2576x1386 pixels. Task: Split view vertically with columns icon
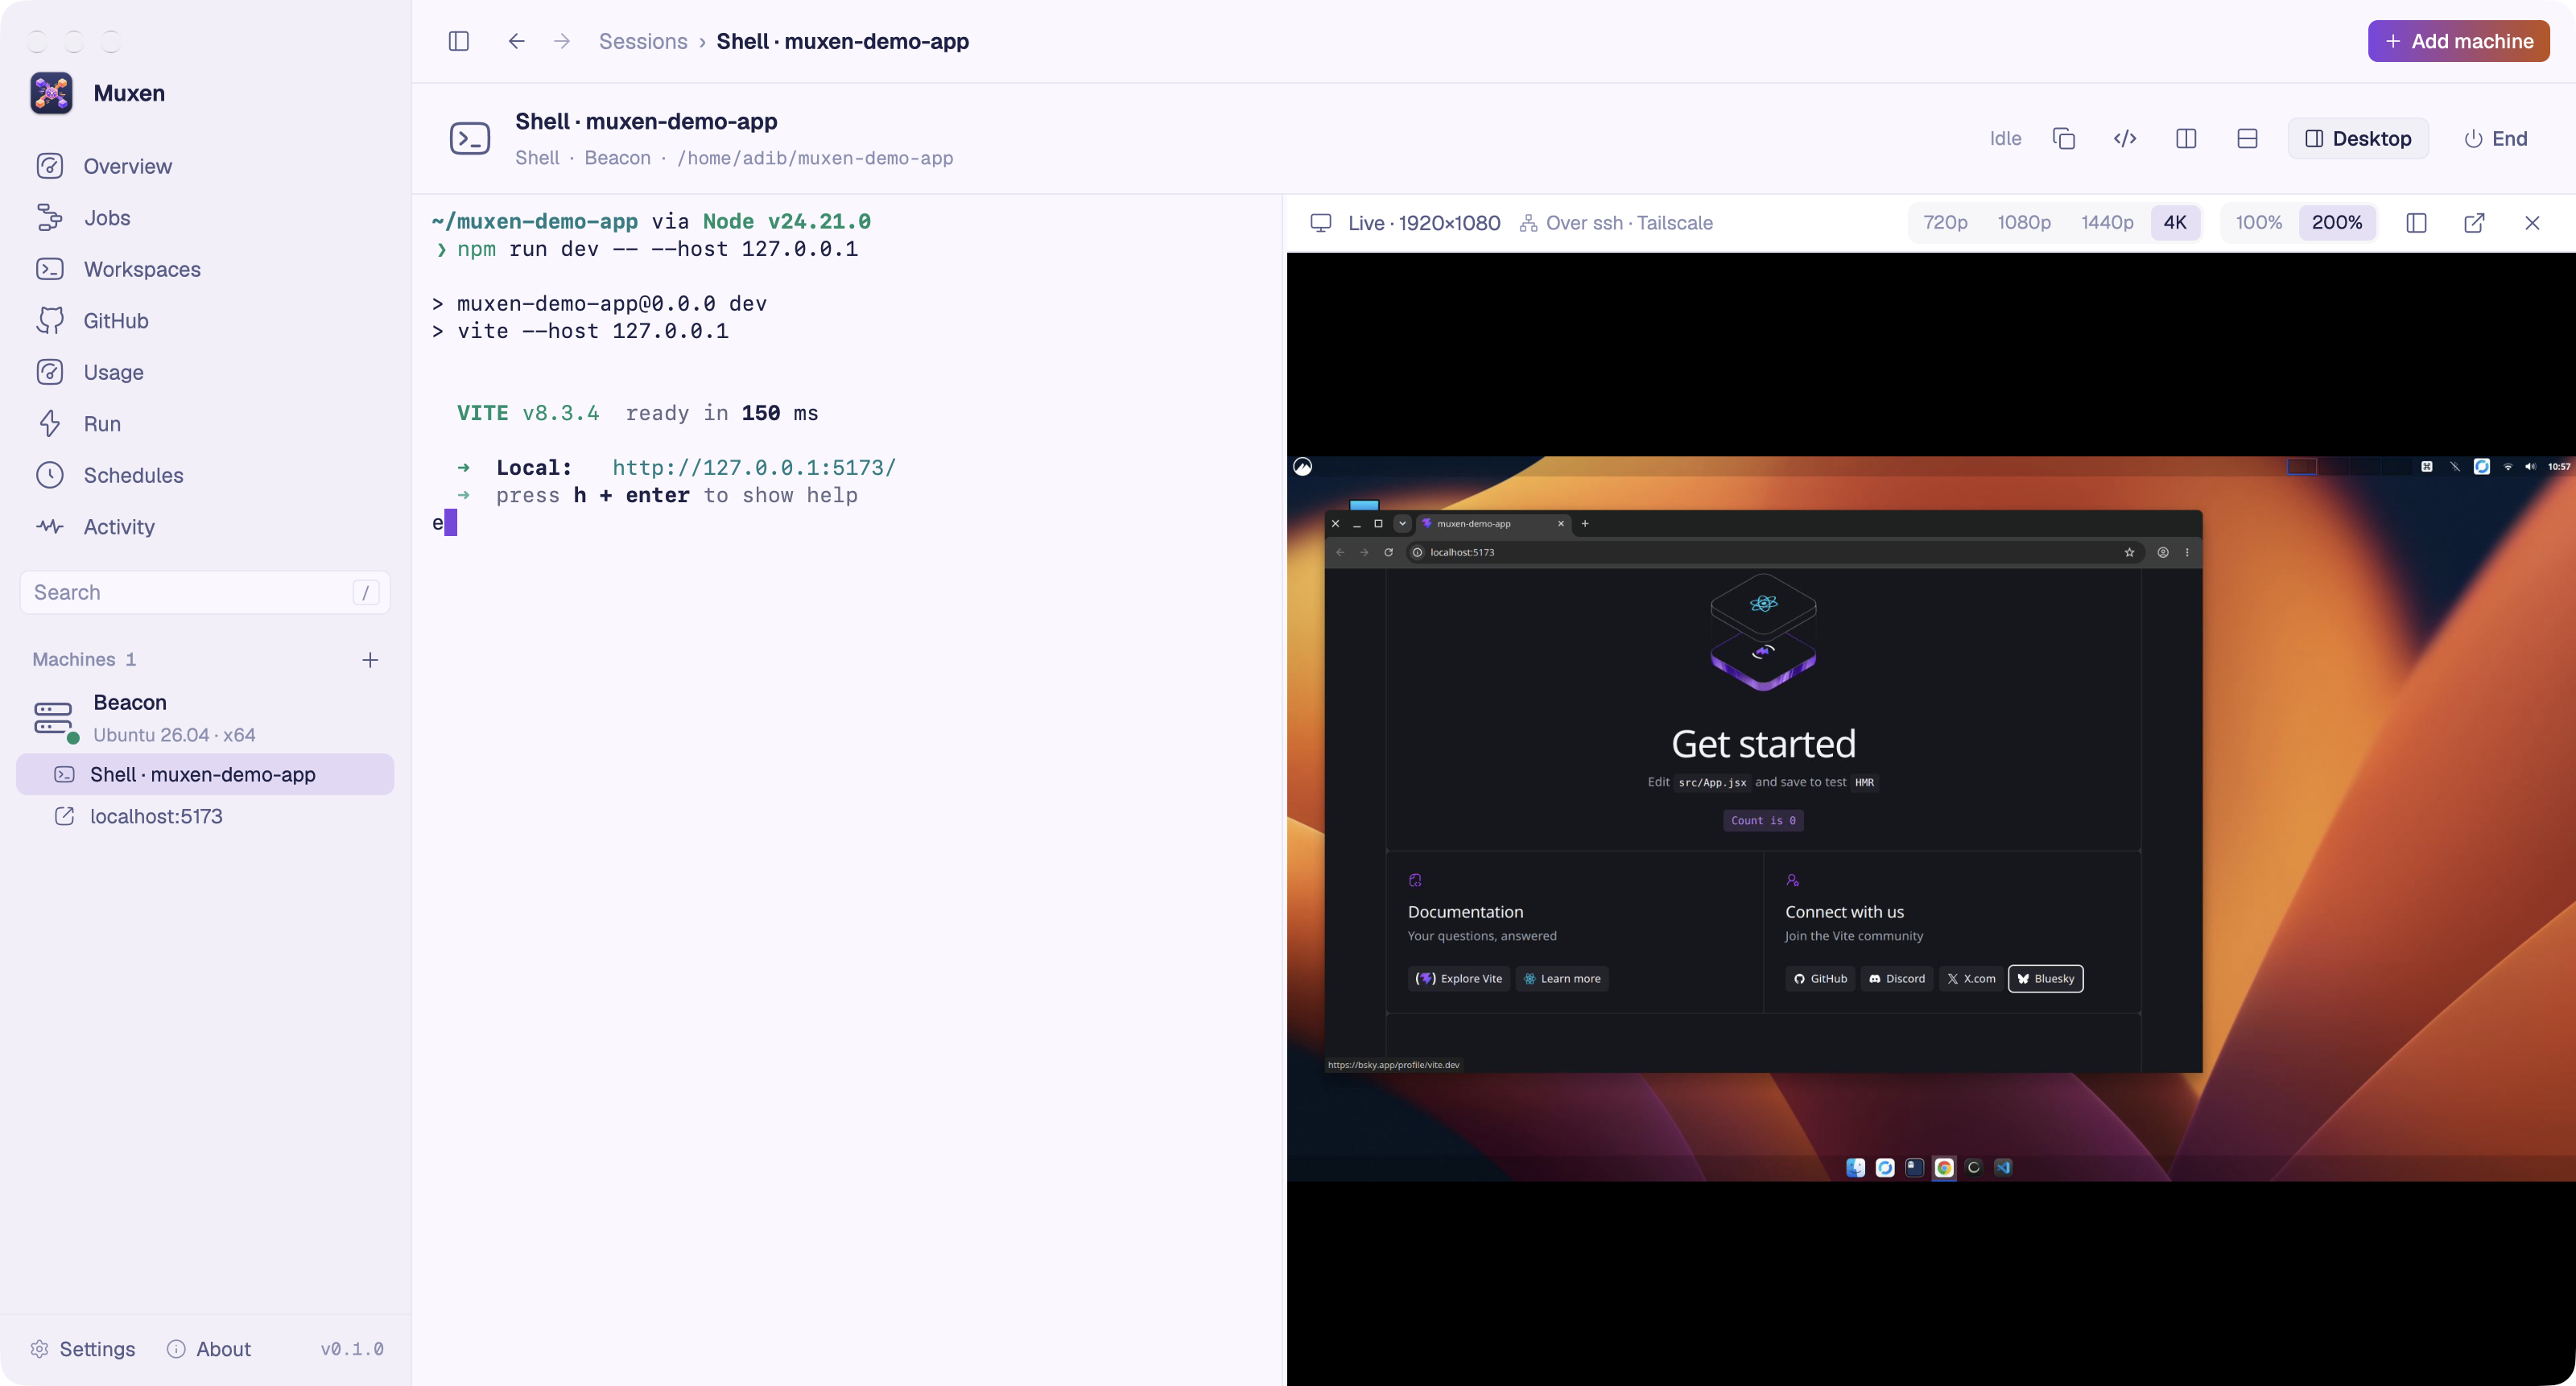pyautogui.click(x=2186, y=138)
